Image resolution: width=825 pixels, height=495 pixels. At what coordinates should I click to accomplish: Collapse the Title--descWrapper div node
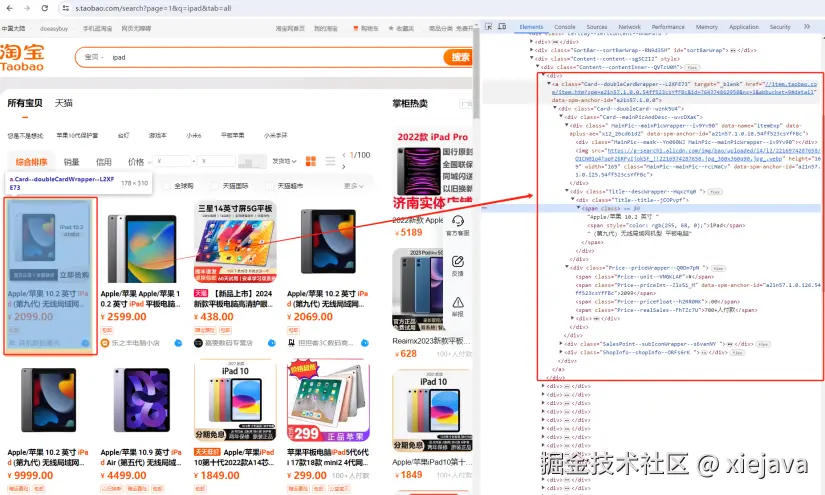click(x=567, y=191)
